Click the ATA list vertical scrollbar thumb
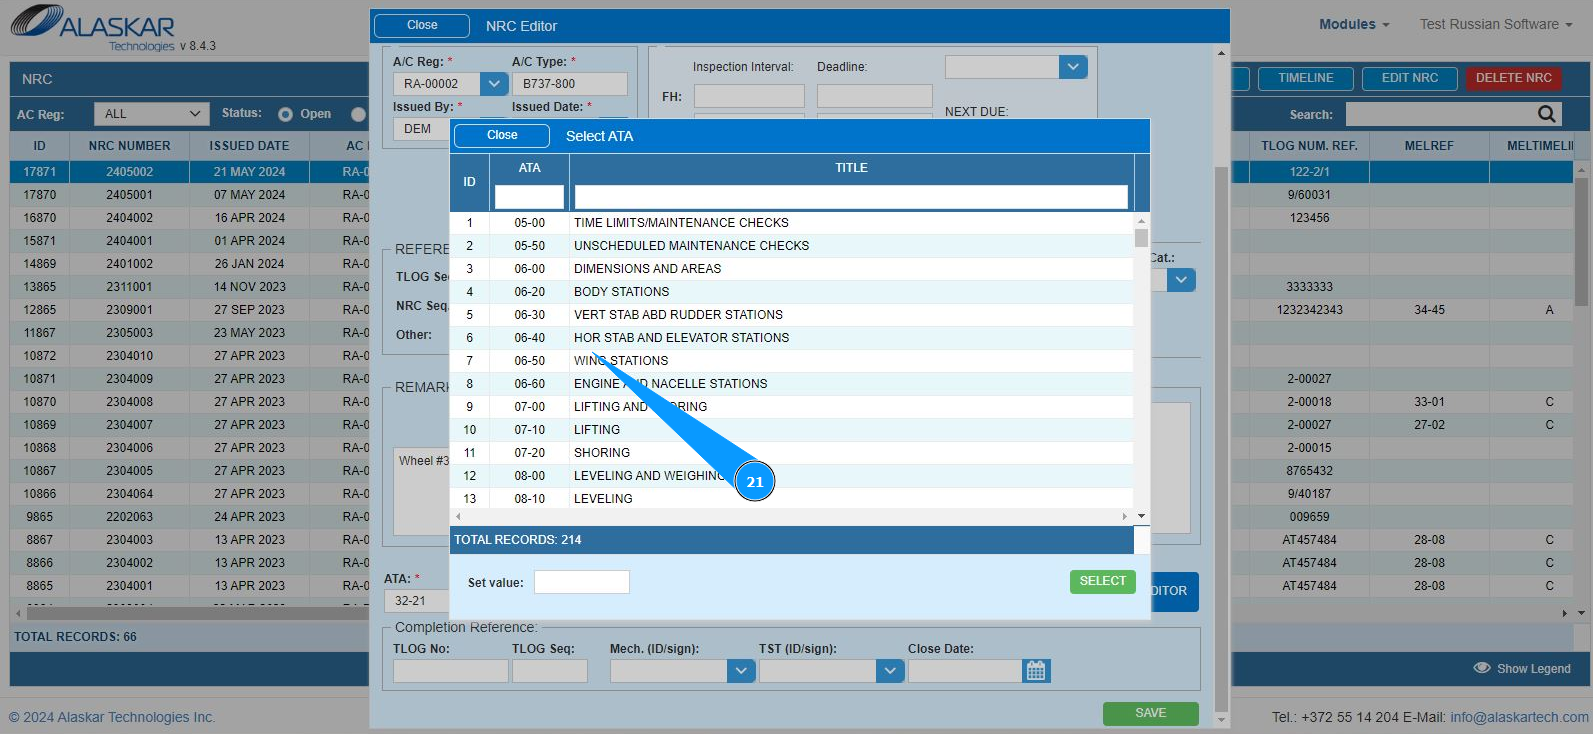The image size is (1593, 734). click(x=1141, y=238)
